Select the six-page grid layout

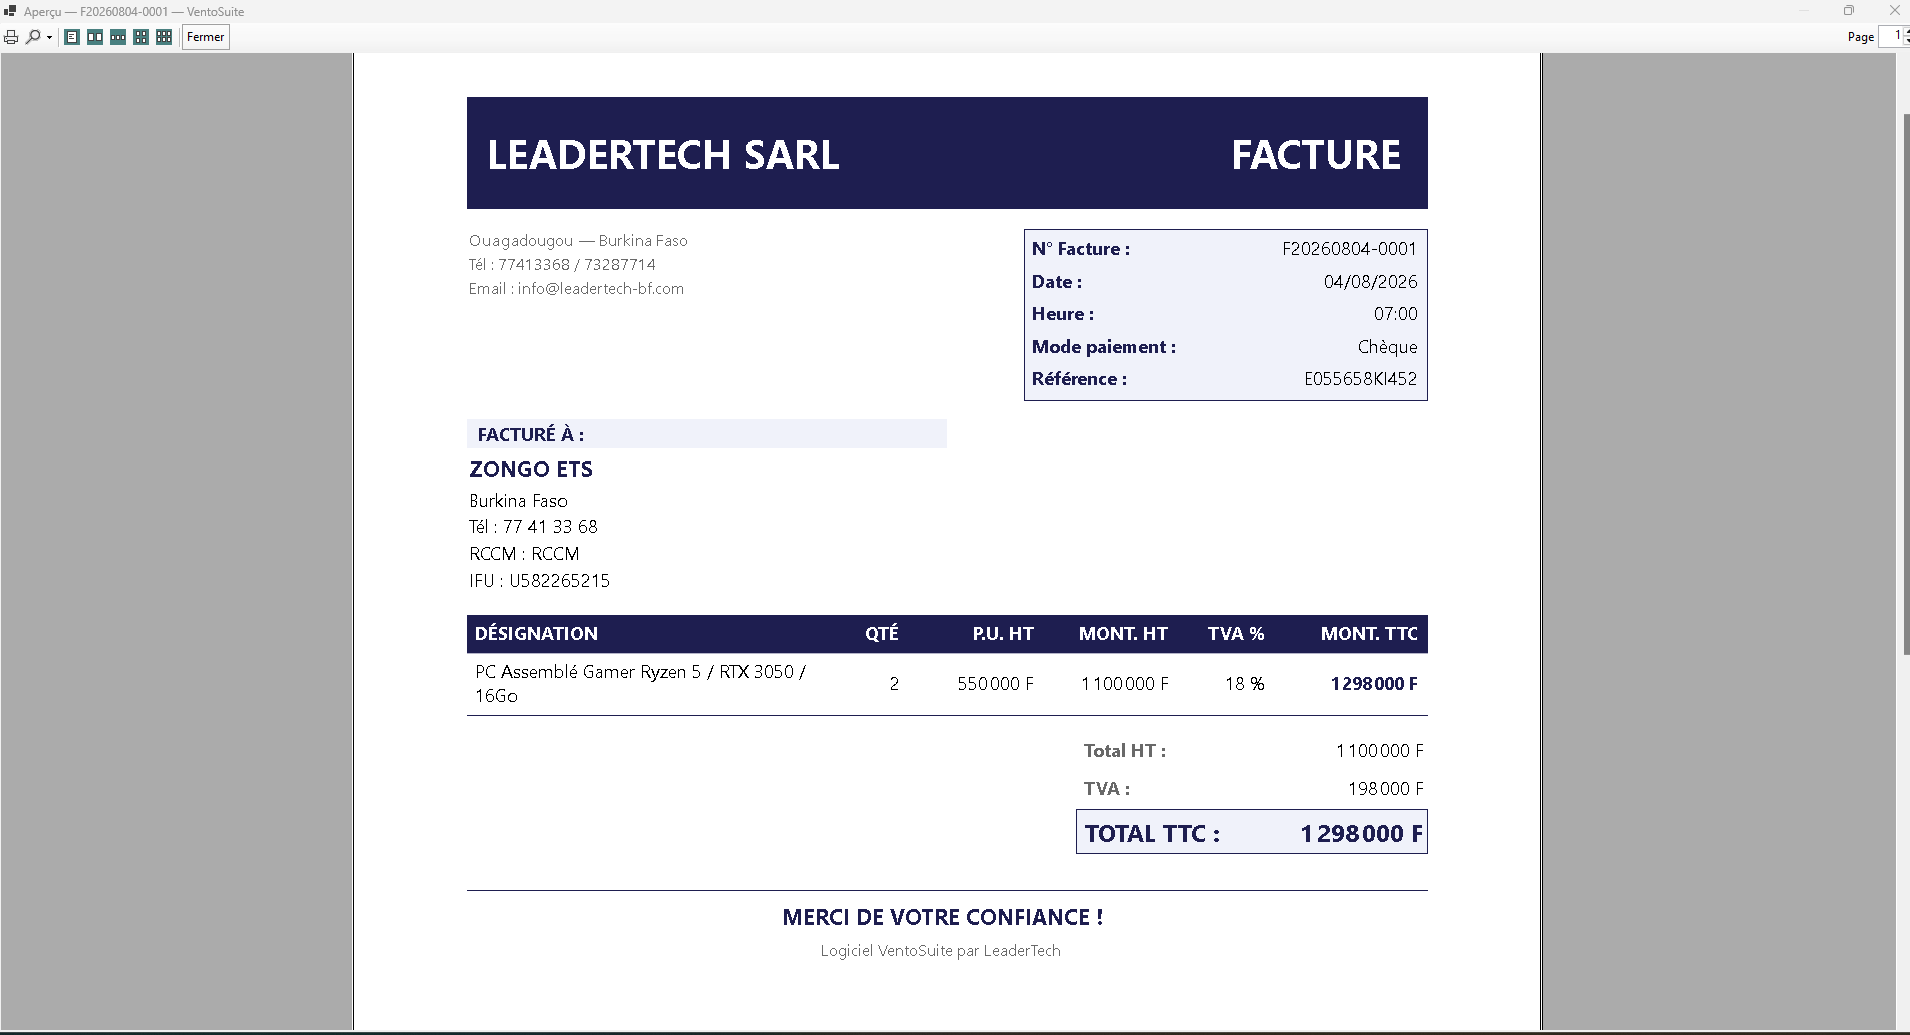(x=164, y=37)
